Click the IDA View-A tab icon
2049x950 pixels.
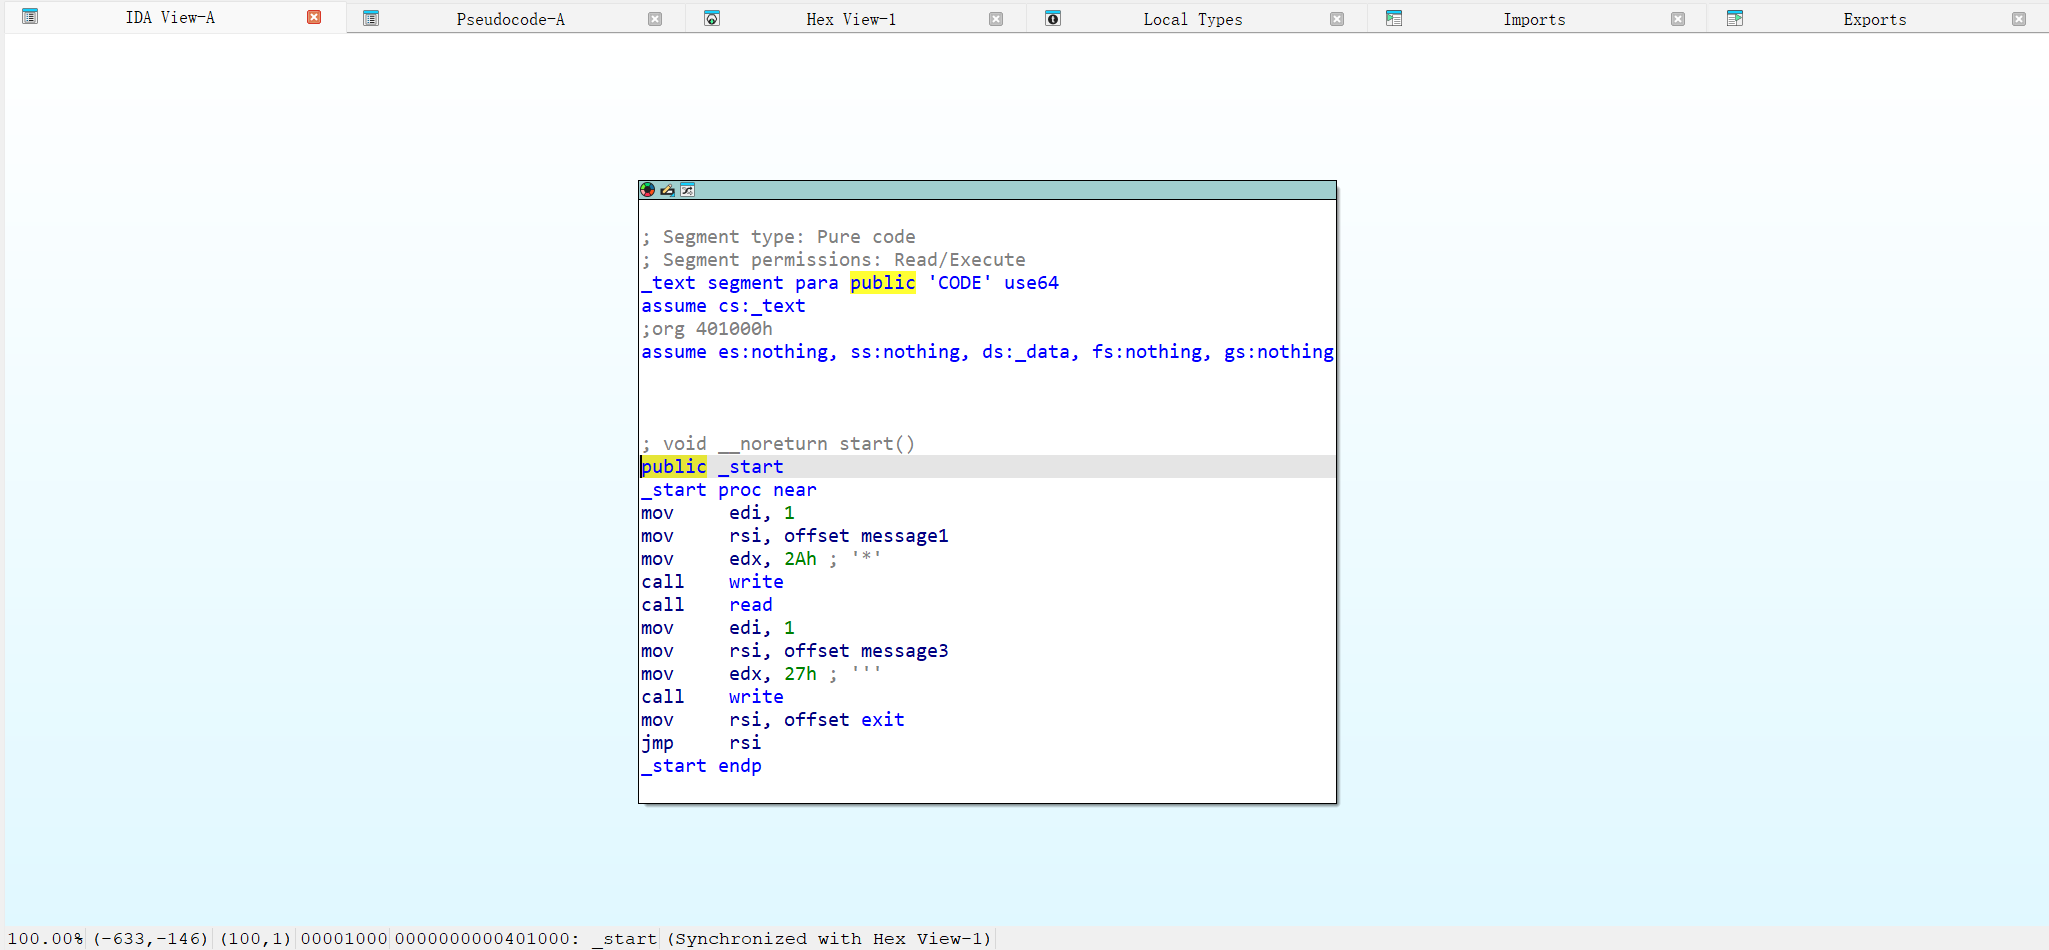30,16
